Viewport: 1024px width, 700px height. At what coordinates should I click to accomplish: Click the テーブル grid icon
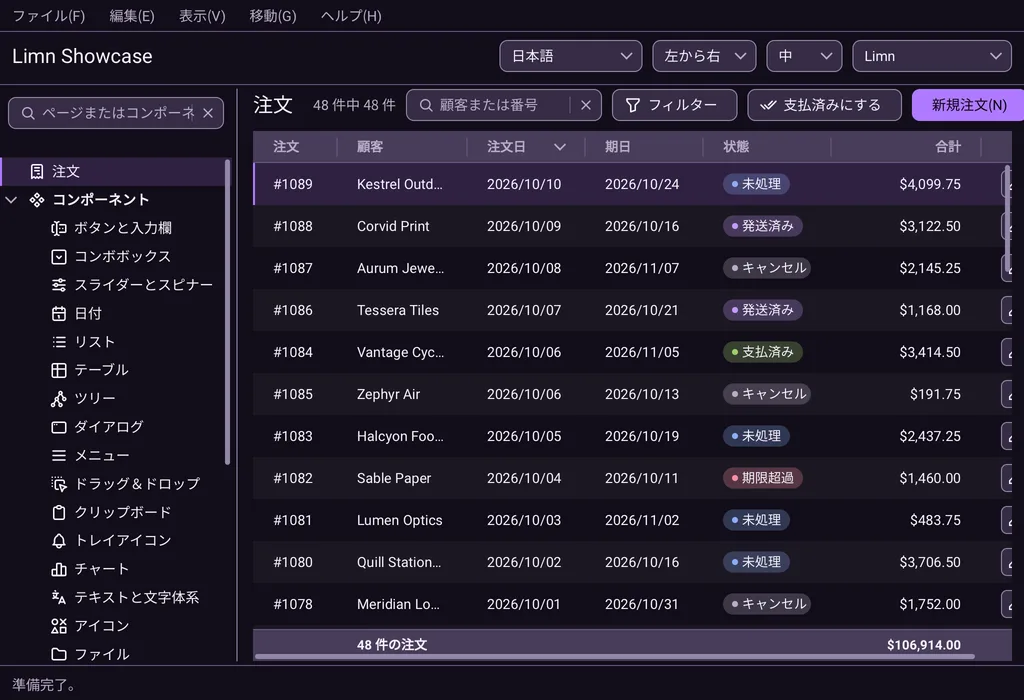(59, 370)
